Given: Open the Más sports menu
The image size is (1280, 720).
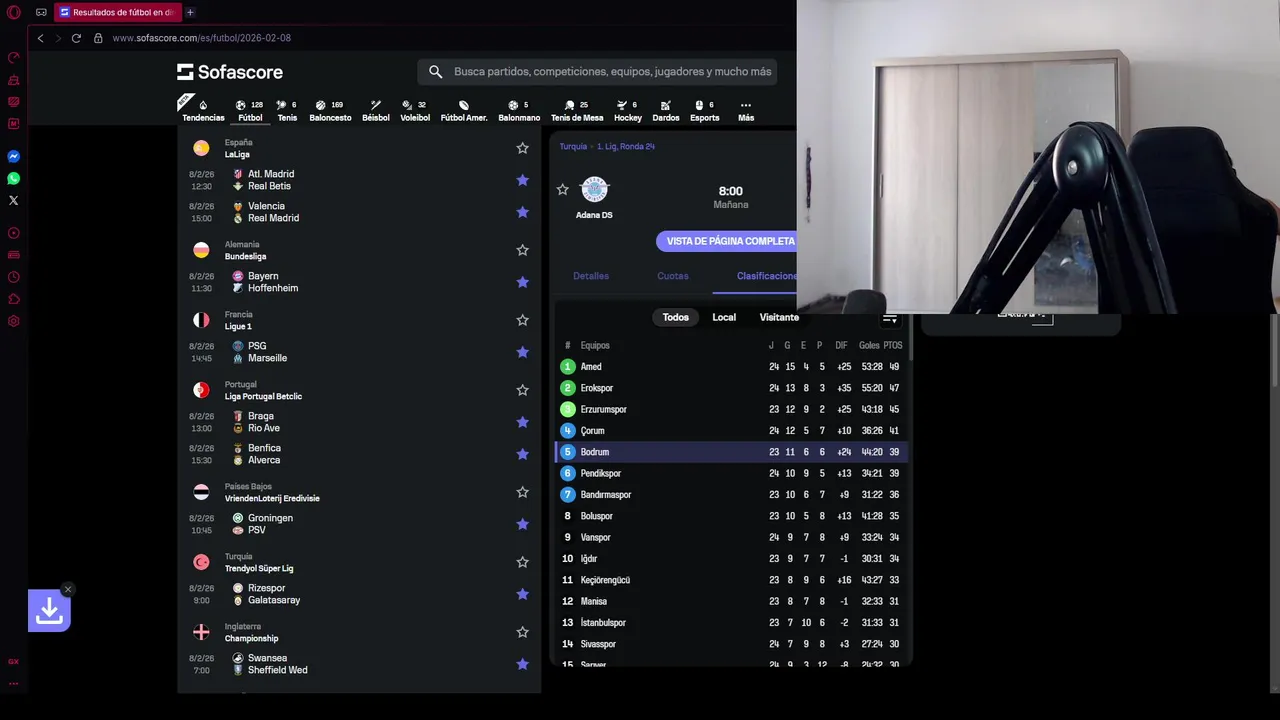Looking at the screenshot, I should (x=746, y=110).
